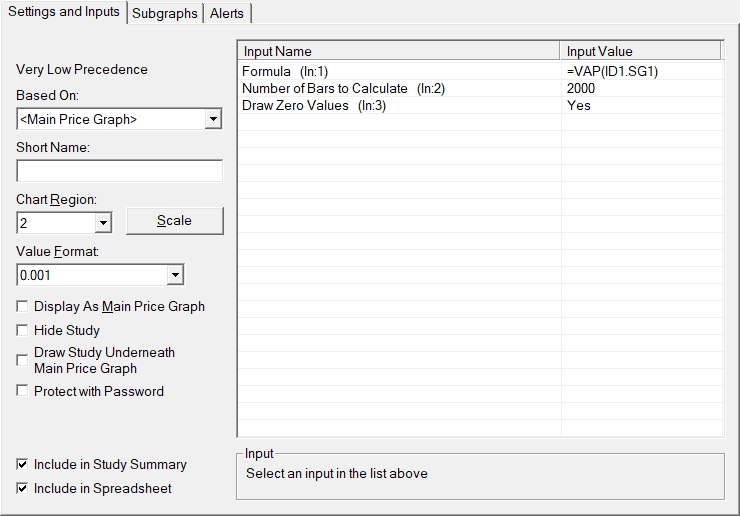This screenshot has width=740, height=516.
Task: Open the Alerts tab
Action: (x=227, y=13)
